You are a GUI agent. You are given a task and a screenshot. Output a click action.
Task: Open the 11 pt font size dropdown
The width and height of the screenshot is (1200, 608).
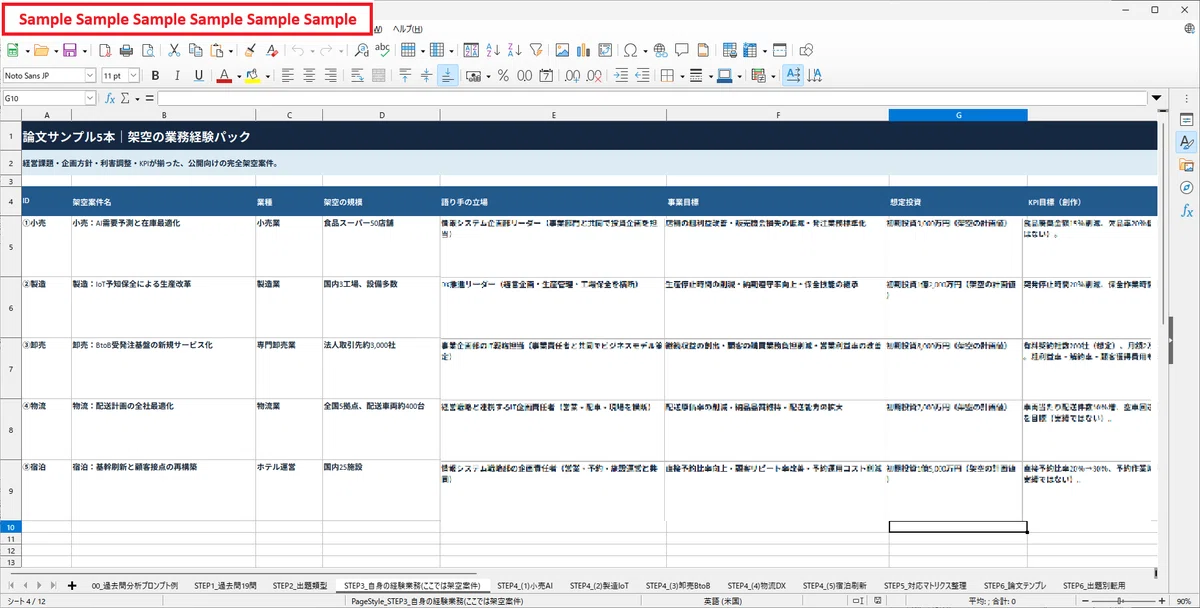click(134, 75)
